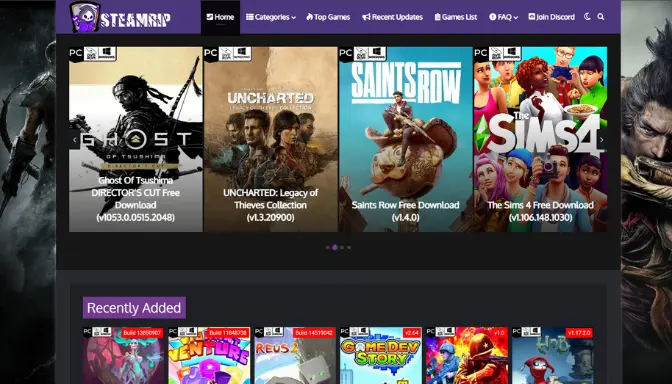Open the Build 13850907 game thumbnail
This screenshot has height=384, width=672.
123,356
